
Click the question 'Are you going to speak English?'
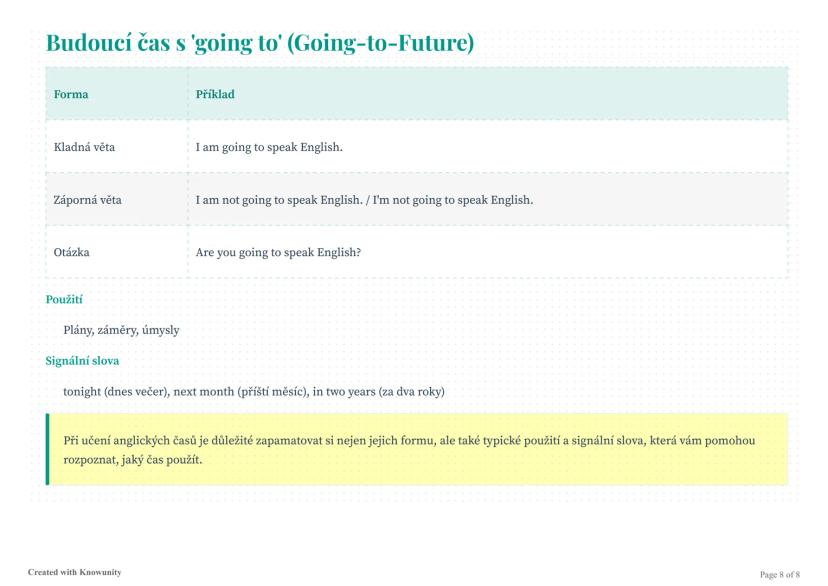click(278, 252)
